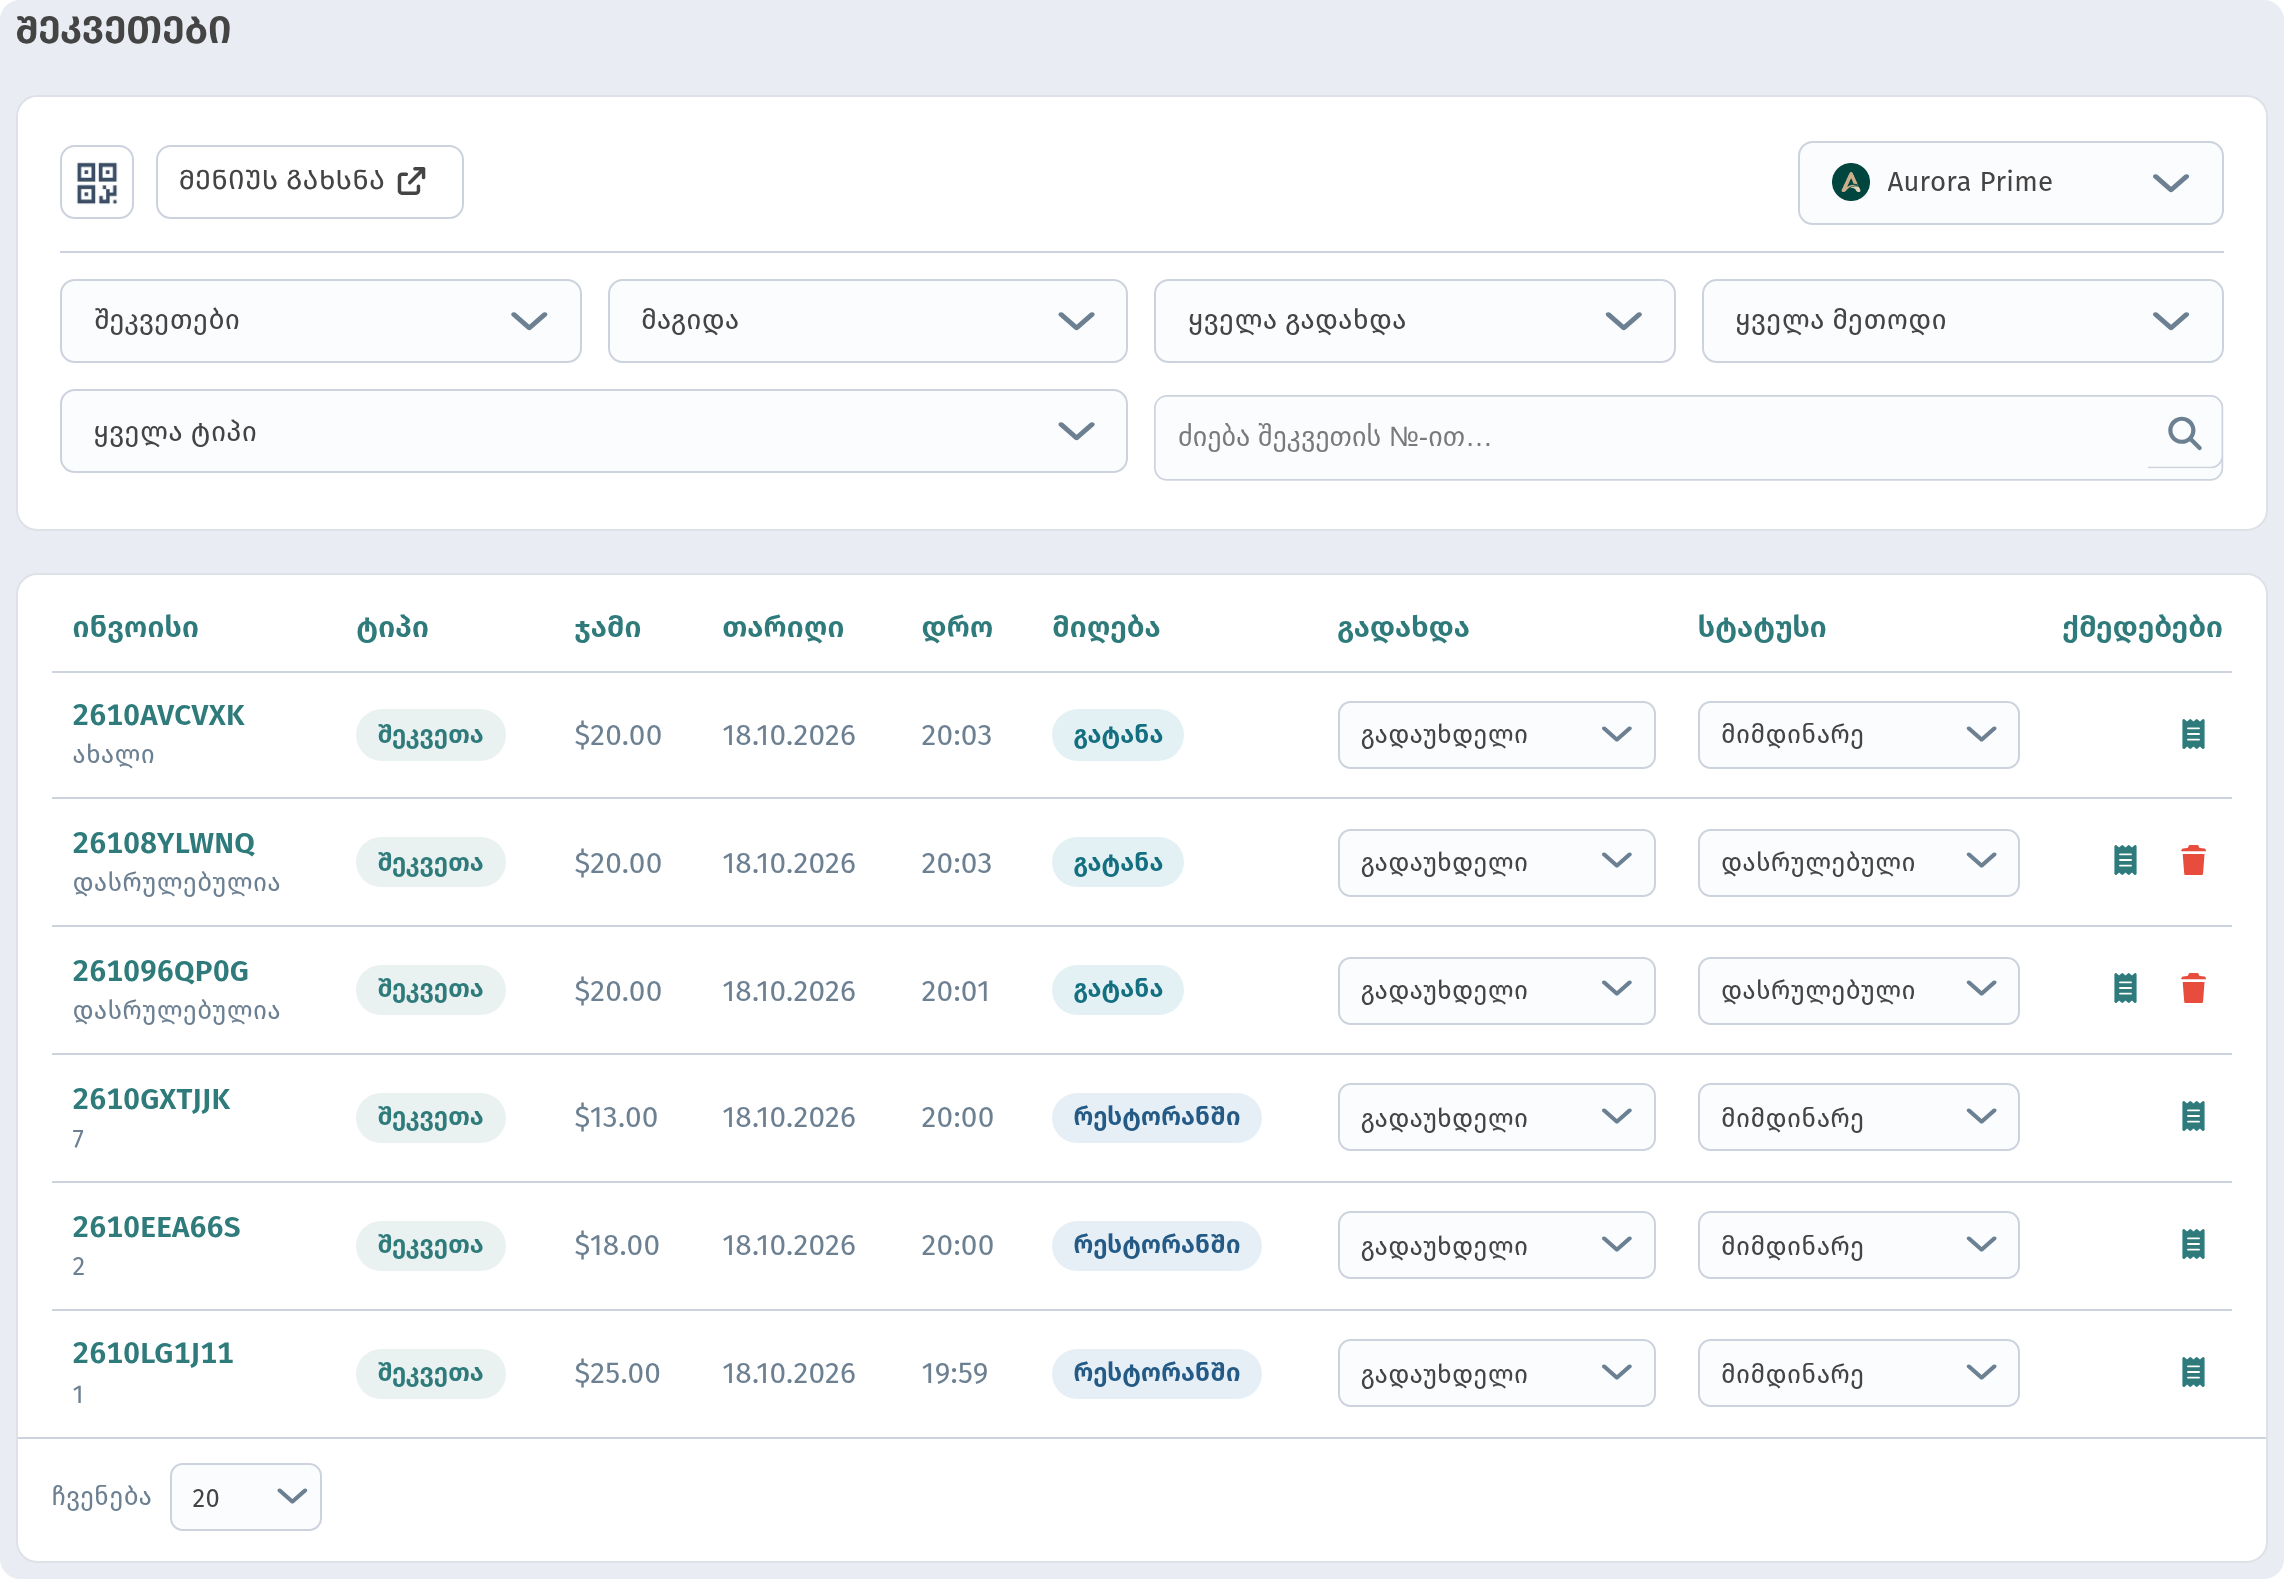Screen dimensions: 2284x1579
Task: Click the search magnifier icon
Action: click(x=2184, y=433)
